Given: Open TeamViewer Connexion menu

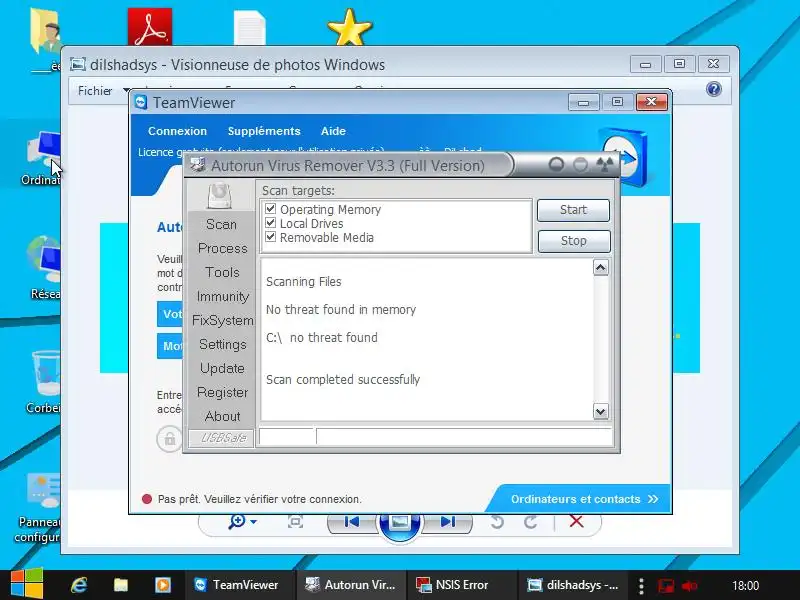Looking at the screenshot, I should pyautogui.click(x=177, y=131).
